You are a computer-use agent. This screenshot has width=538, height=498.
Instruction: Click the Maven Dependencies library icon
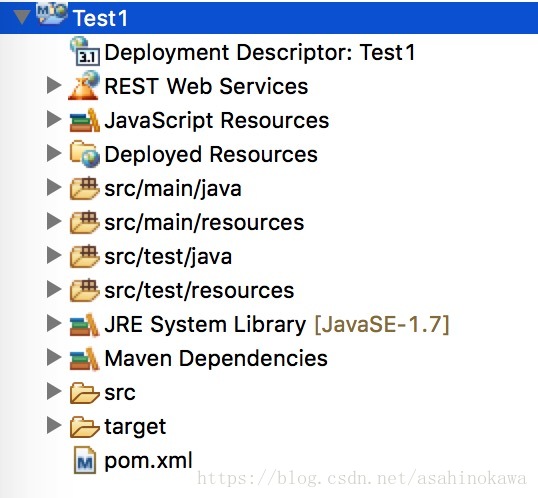coord(84,359)
